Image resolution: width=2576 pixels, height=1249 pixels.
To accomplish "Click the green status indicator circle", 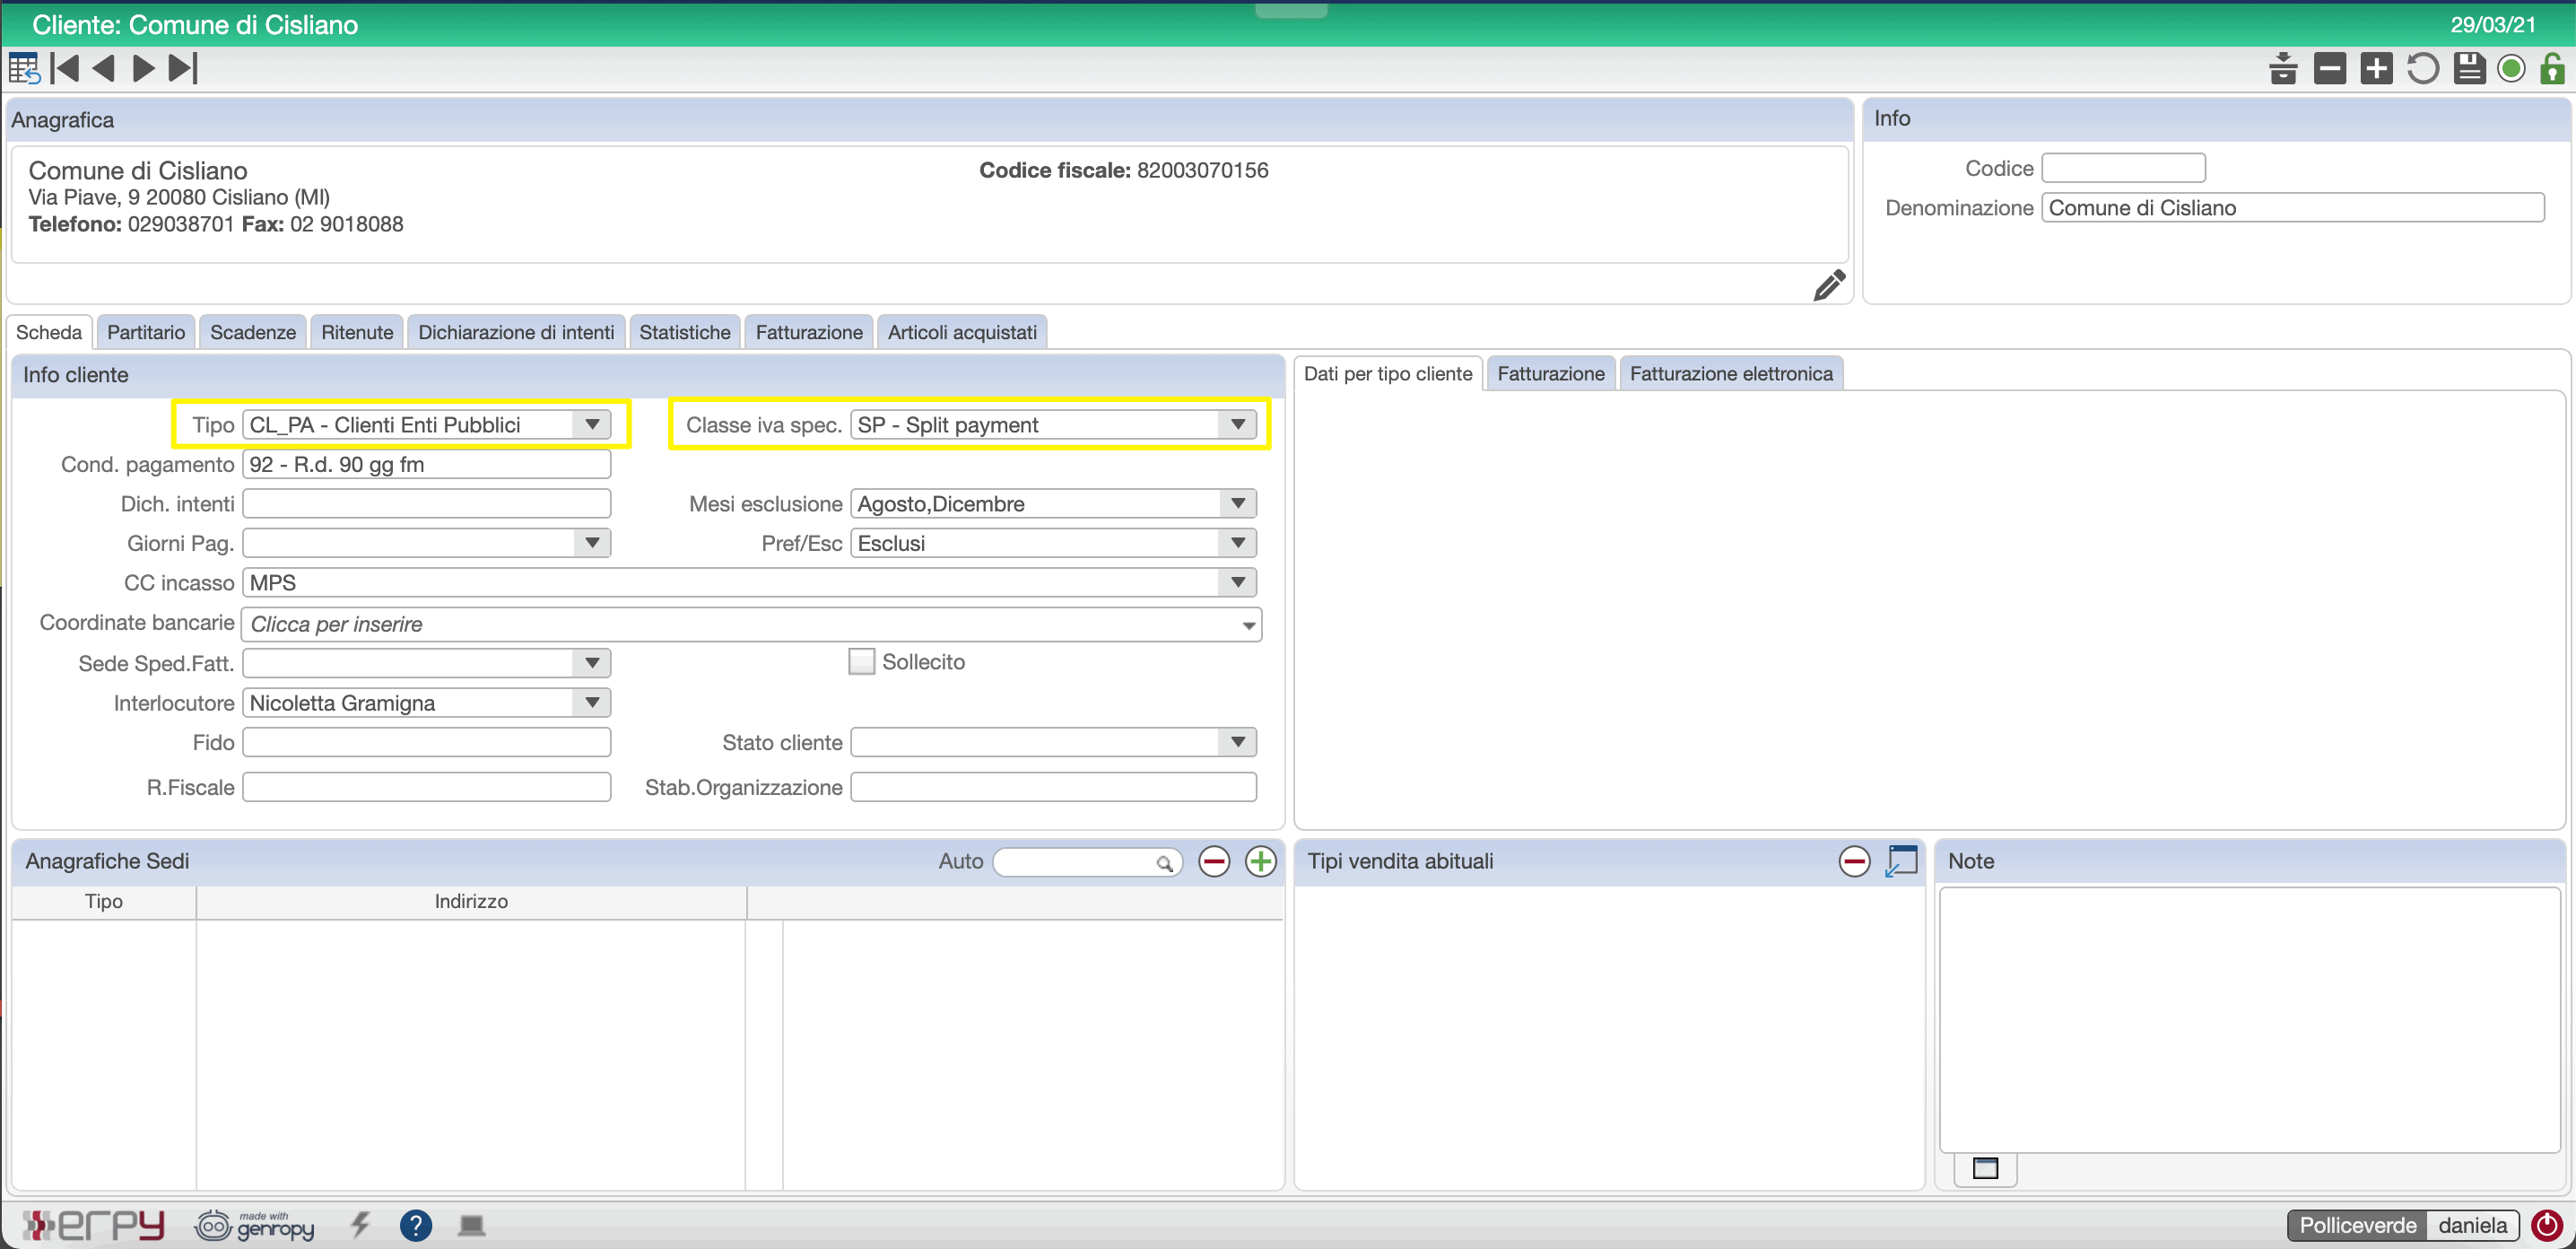I will [x=2511, y=69].
